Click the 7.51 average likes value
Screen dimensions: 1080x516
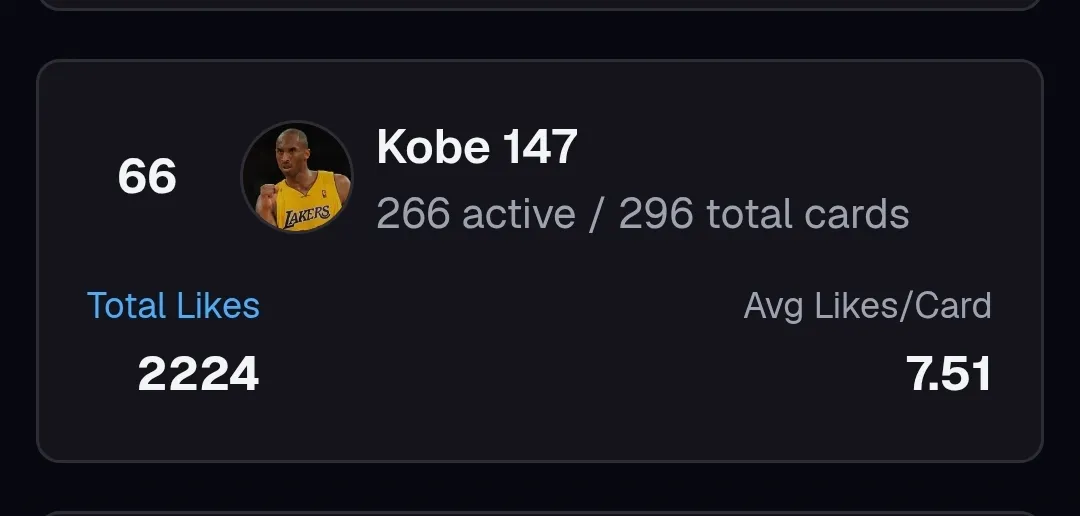click(x=948, y=374)
